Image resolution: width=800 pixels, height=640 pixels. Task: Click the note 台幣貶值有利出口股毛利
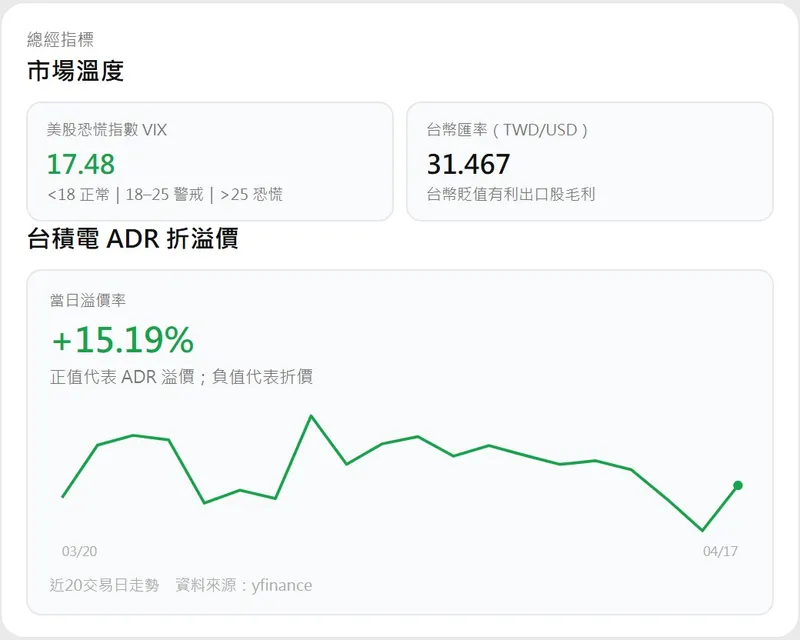coord(511,194)
